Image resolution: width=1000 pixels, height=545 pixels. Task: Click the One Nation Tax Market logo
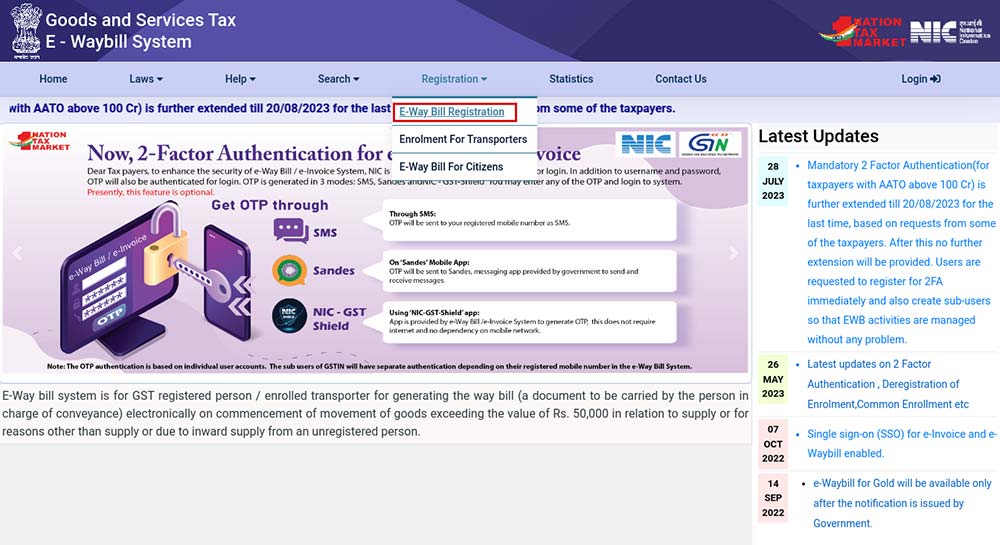point(861,31)
